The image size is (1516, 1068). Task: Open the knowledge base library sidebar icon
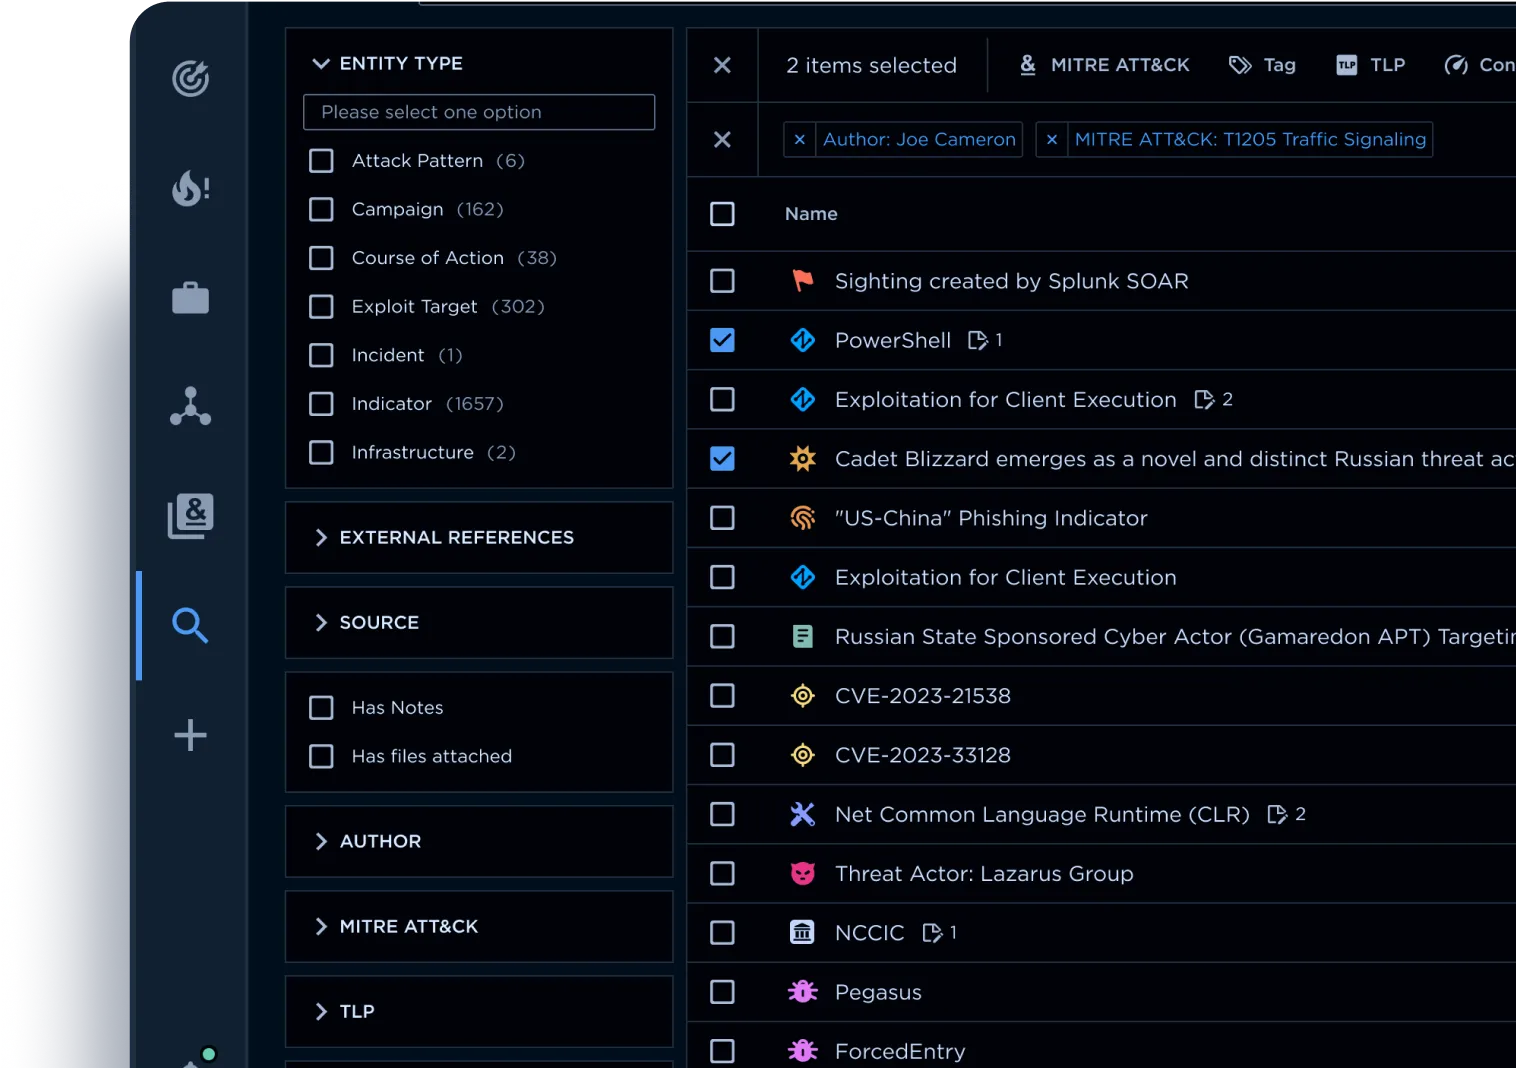pos(190,516)
